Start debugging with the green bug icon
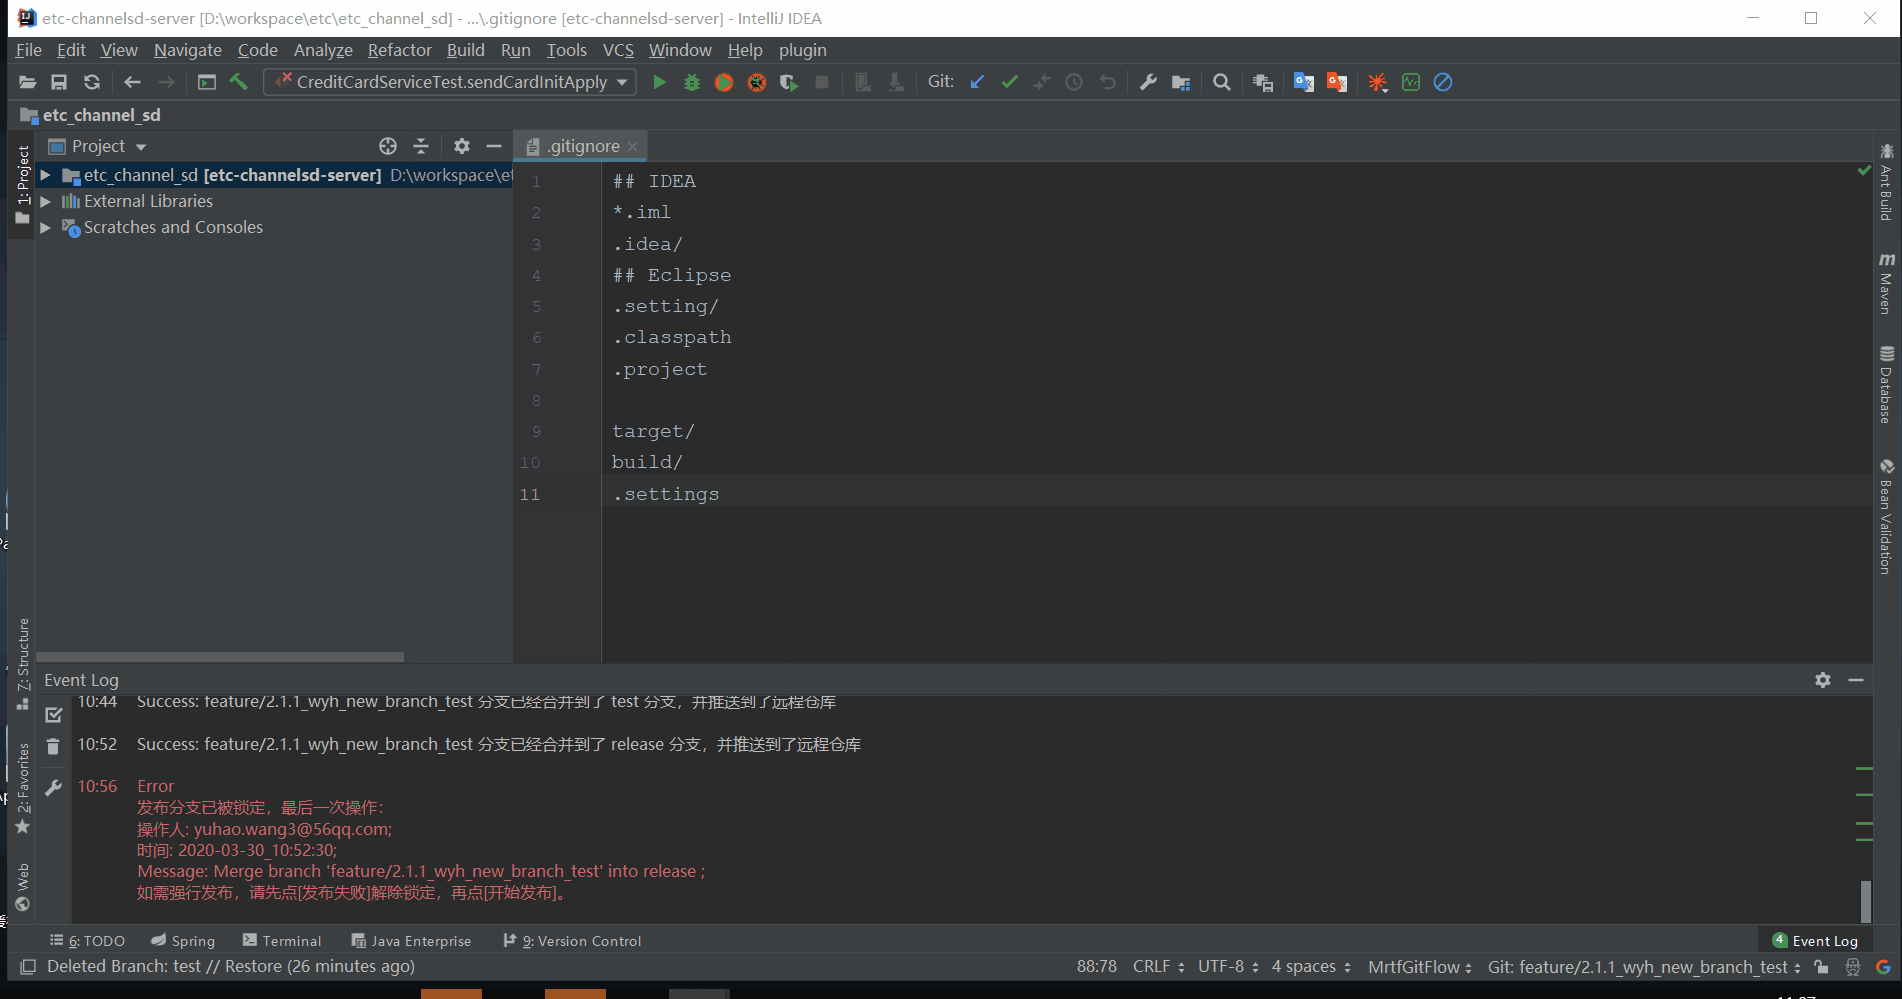This screenshot has width=1902, height=999. coord(692,82)
